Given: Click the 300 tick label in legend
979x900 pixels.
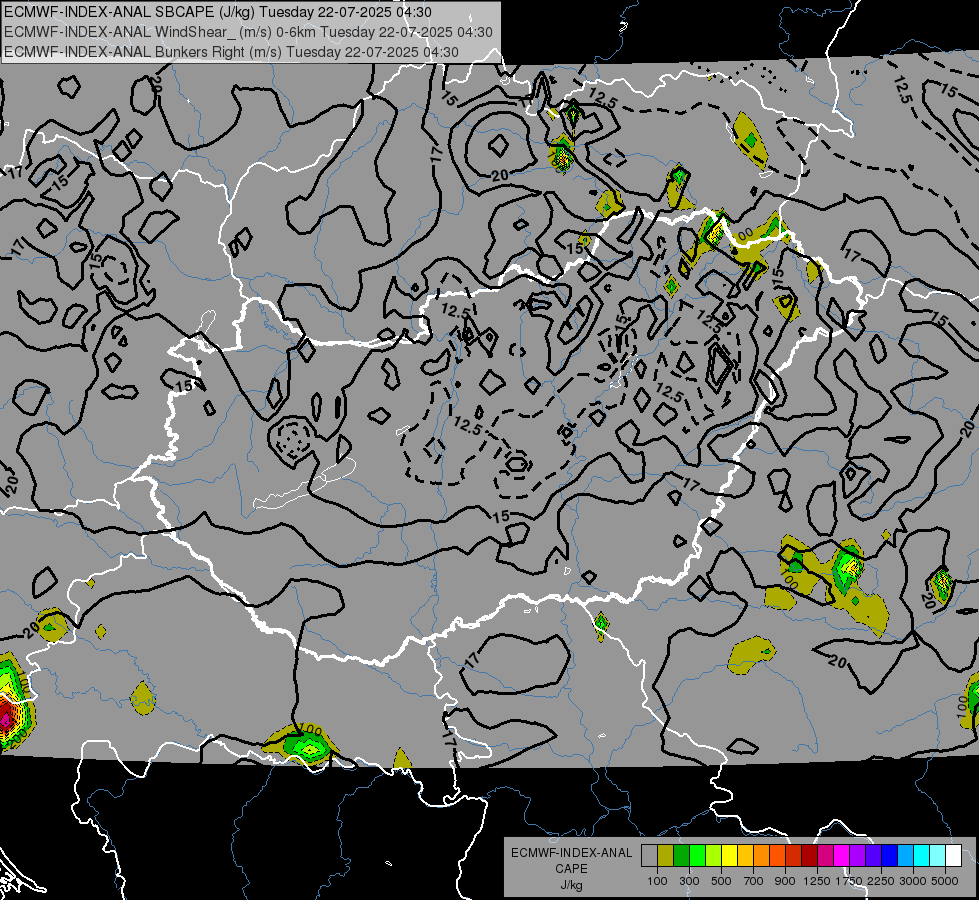Looking at the screenshot, I should coord(689,881).
